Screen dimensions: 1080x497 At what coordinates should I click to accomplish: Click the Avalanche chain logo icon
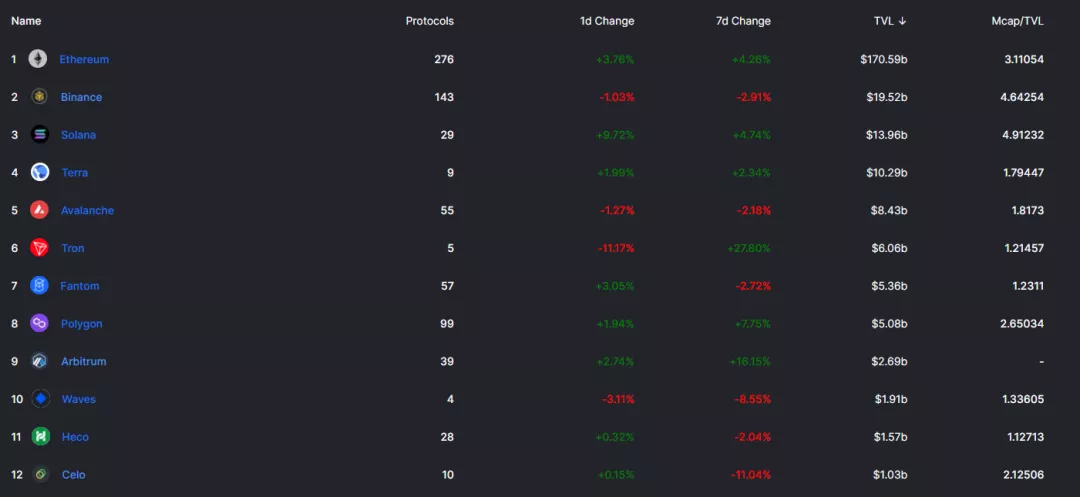pyautogui.click(x=39, y=210)
